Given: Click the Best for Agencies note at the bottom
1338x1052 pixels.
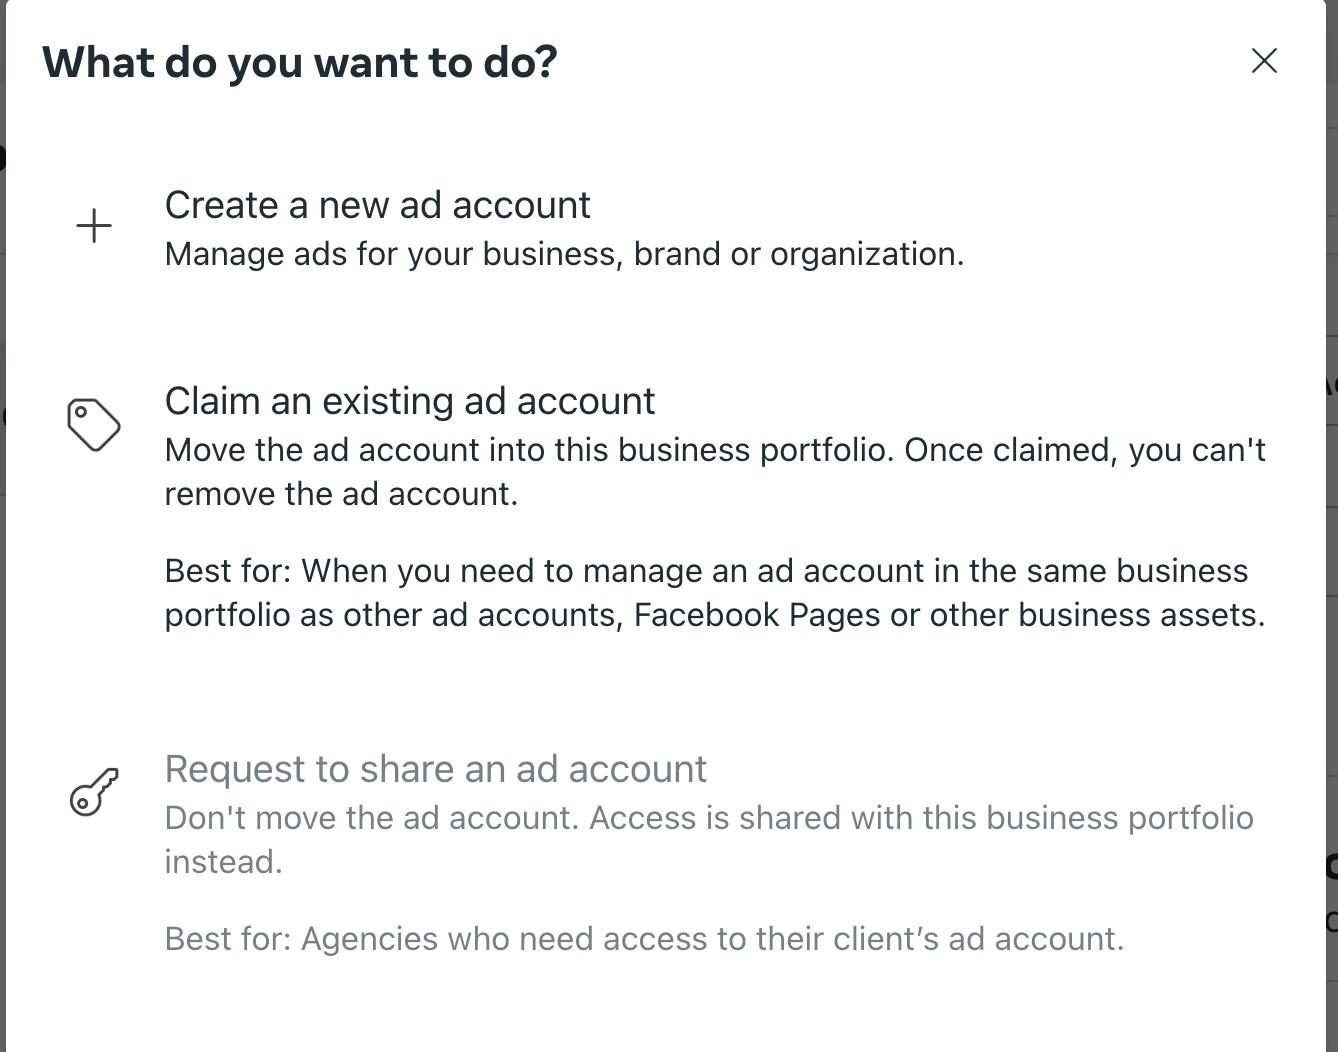Looking at the screenshot, I should click(x=644, y=938).
